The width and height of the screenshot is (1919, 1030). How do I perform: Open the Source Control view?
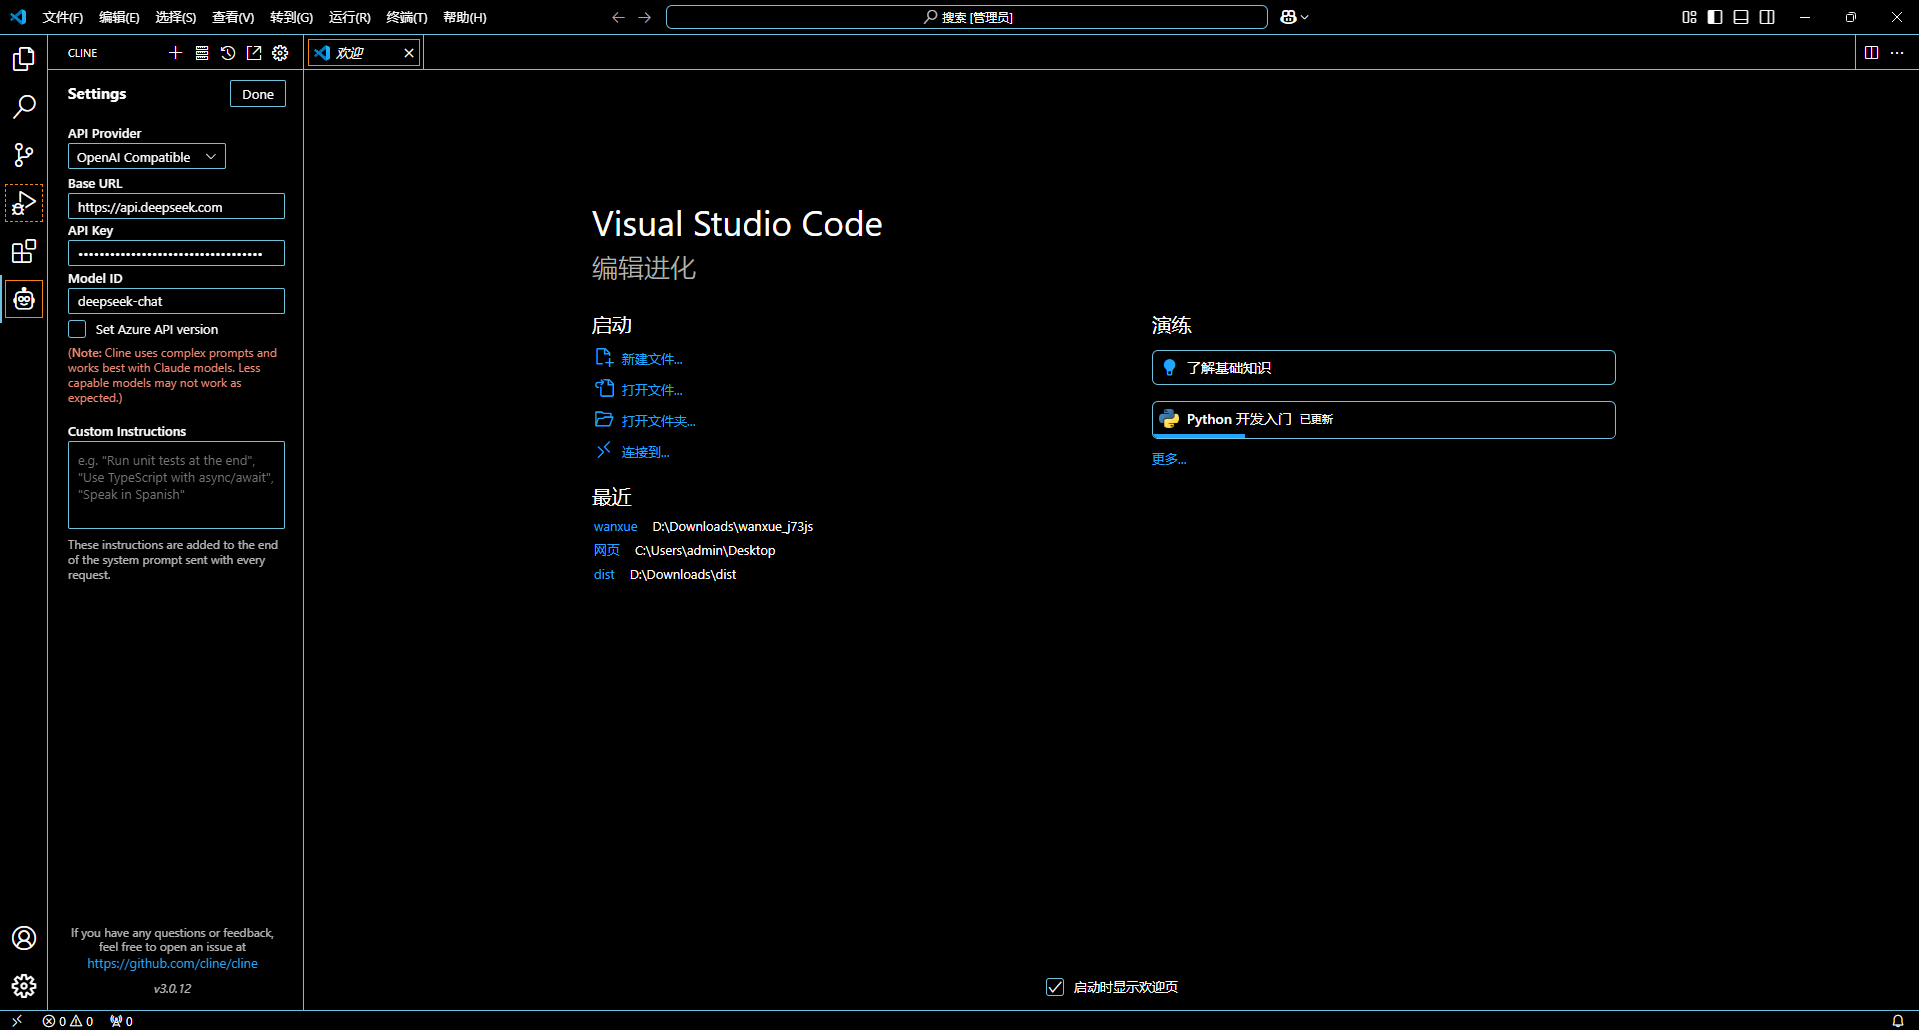pos(24,155)
